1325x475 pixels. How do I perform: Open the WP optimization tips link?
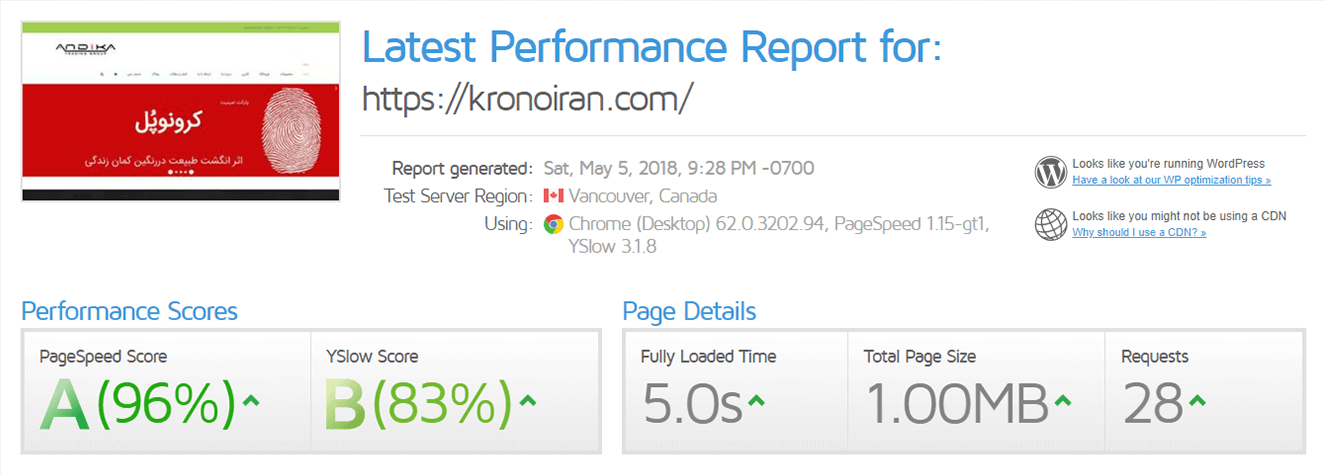(x=1171, y=181)
